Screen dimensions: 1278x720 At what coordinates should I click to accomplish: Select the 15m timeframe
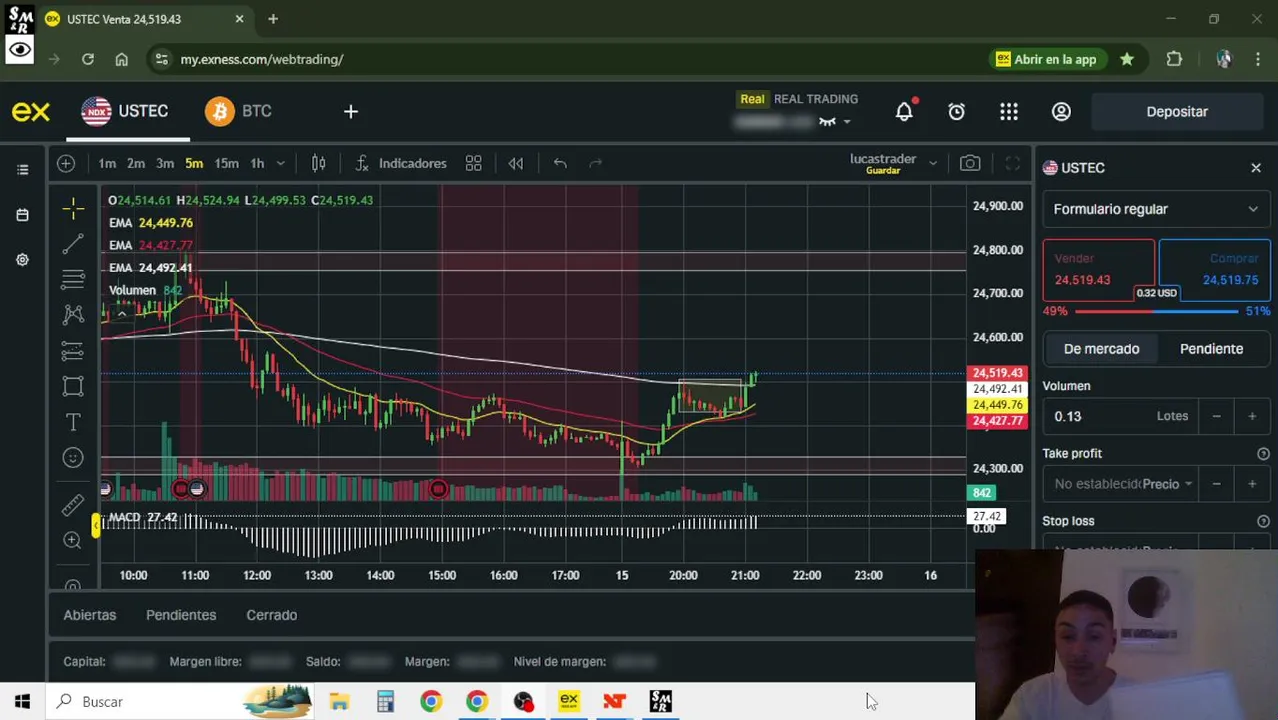(x=226, y=163)
